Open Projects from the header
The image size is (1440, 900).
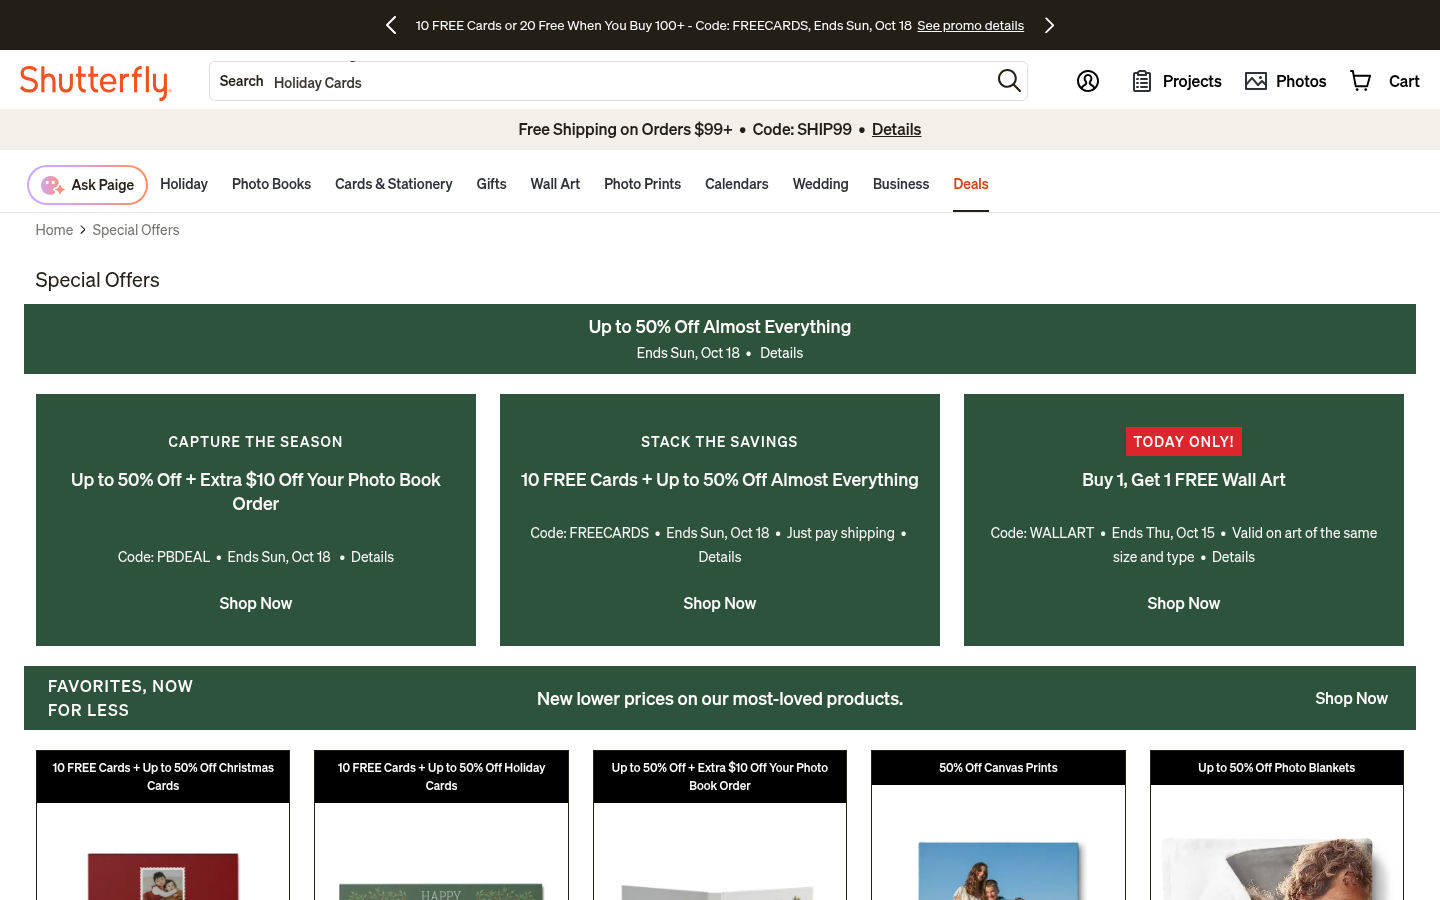(1177, 81)
